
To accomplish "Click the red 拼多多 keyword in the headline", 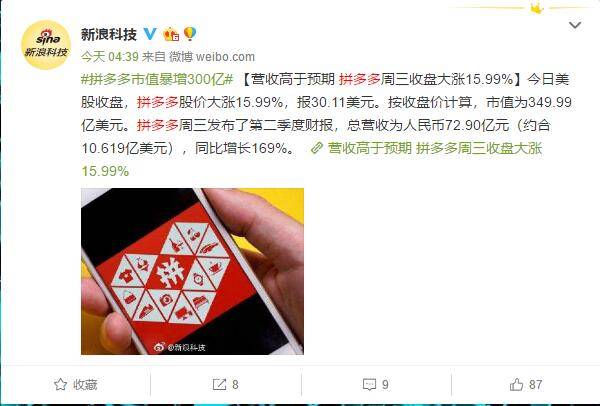I will coord(360,80).
